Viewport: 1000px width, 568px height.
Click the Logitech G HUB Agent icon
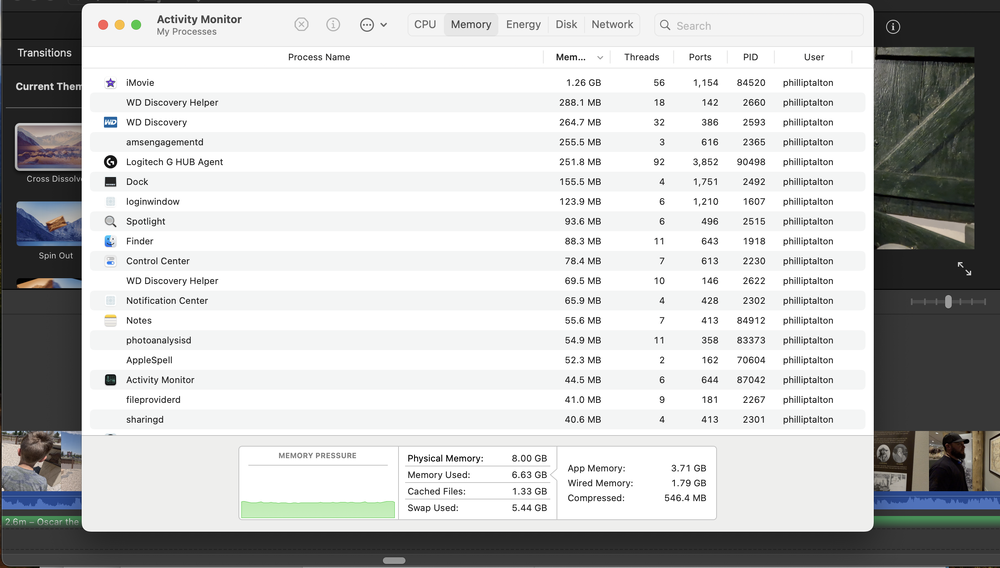[x=110, y=162]
